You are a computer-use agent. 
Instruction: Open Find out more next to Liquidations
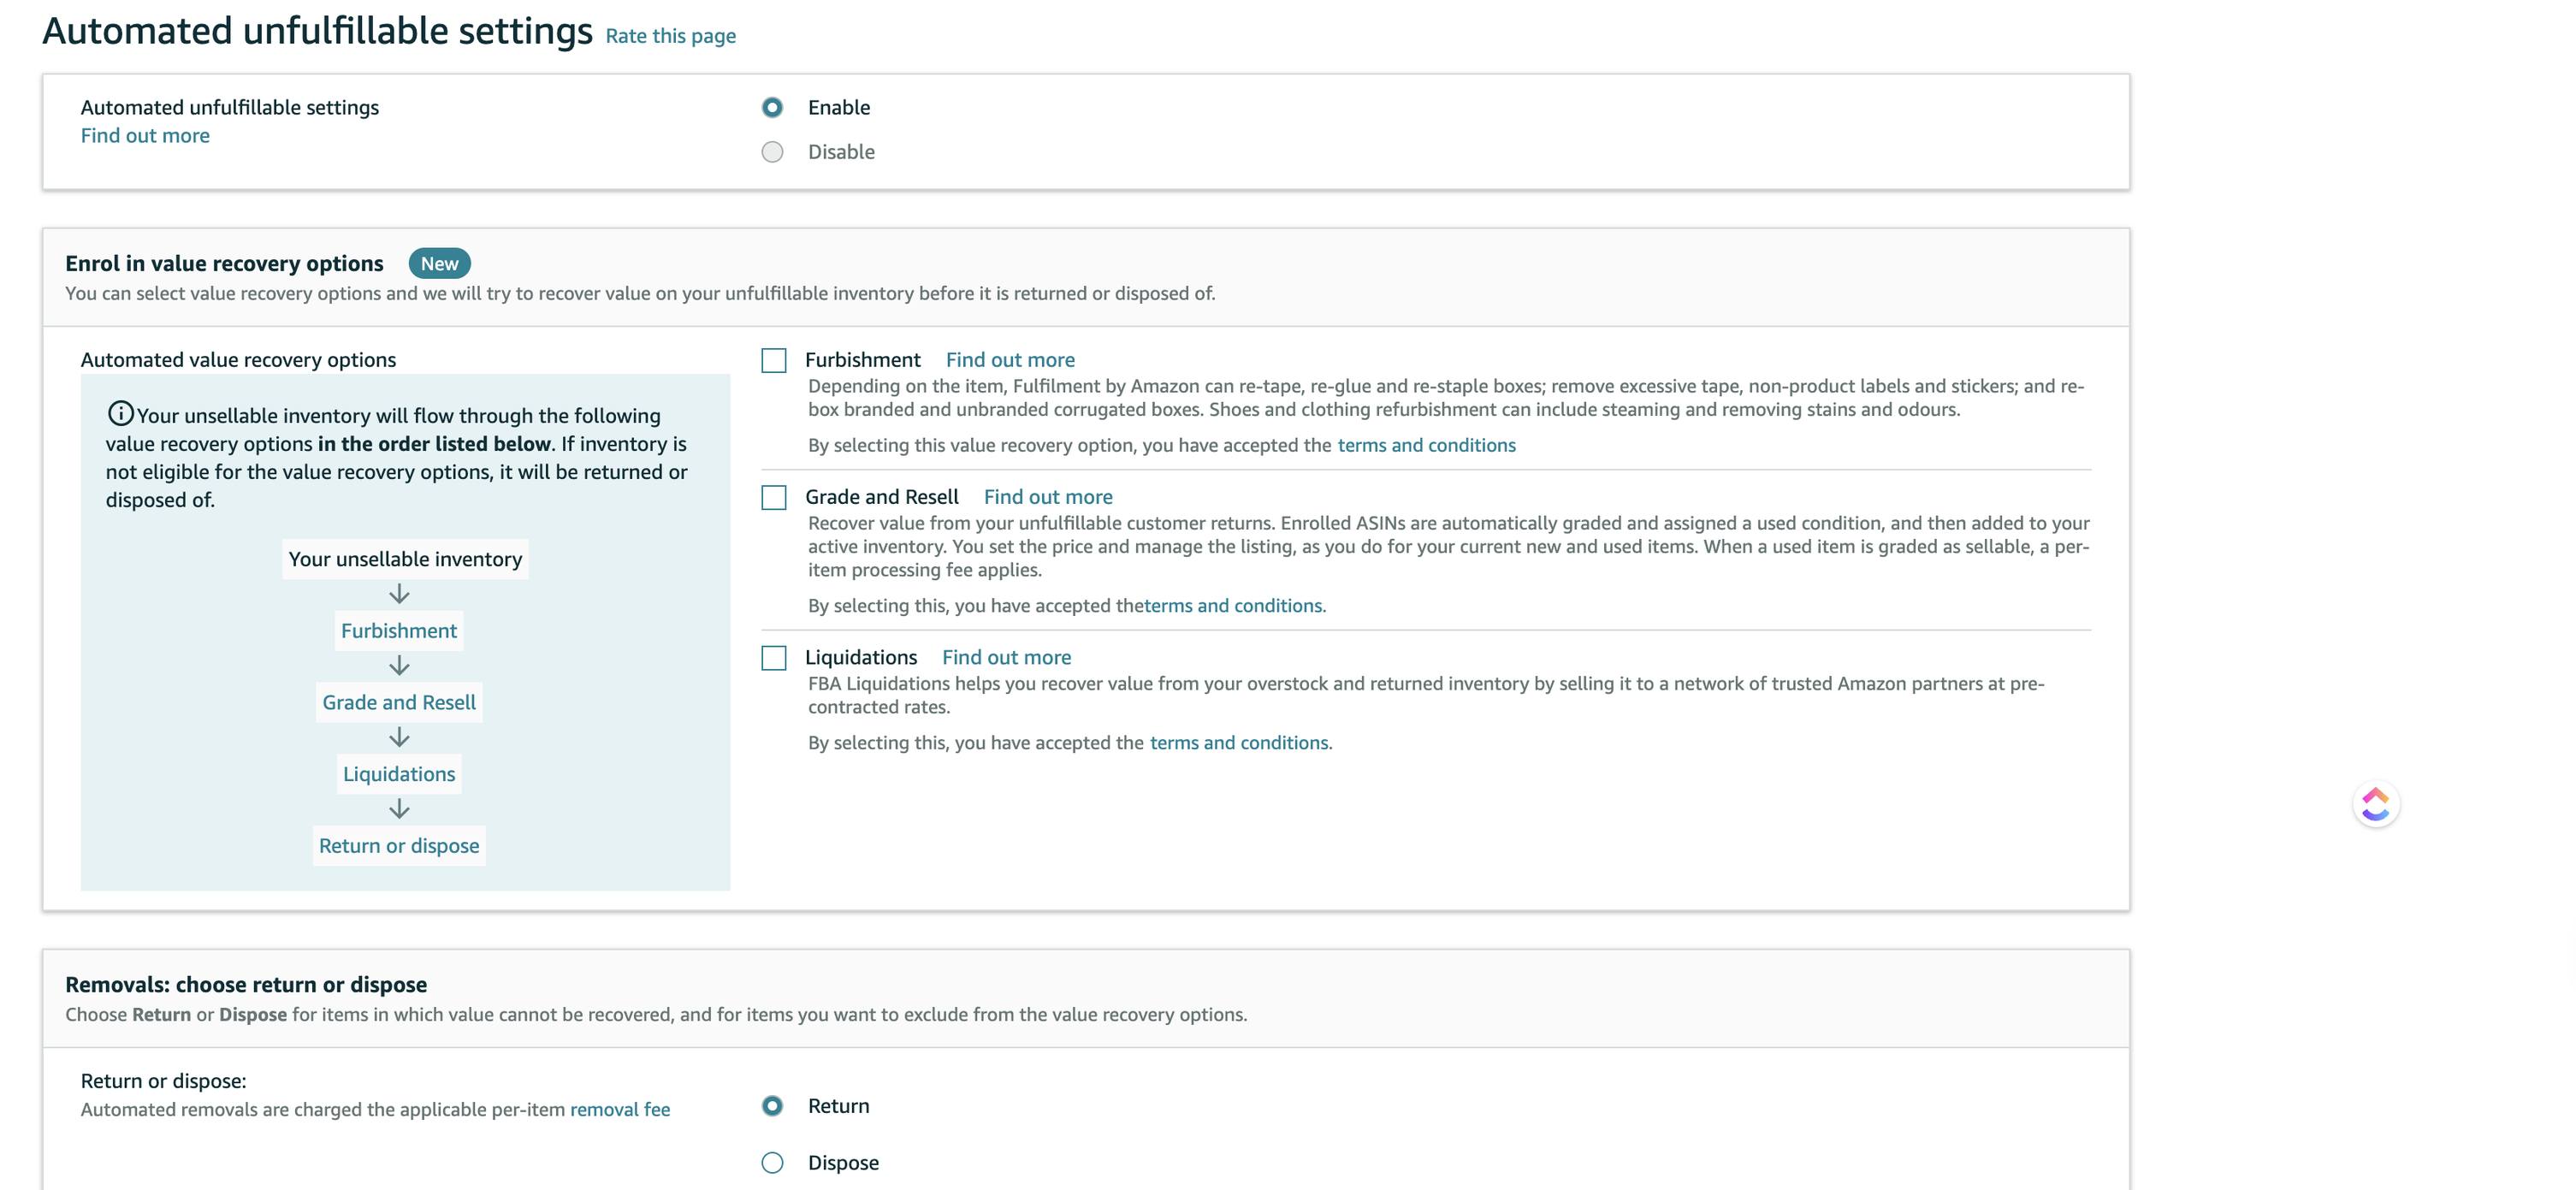click(x=1006, y=657)
